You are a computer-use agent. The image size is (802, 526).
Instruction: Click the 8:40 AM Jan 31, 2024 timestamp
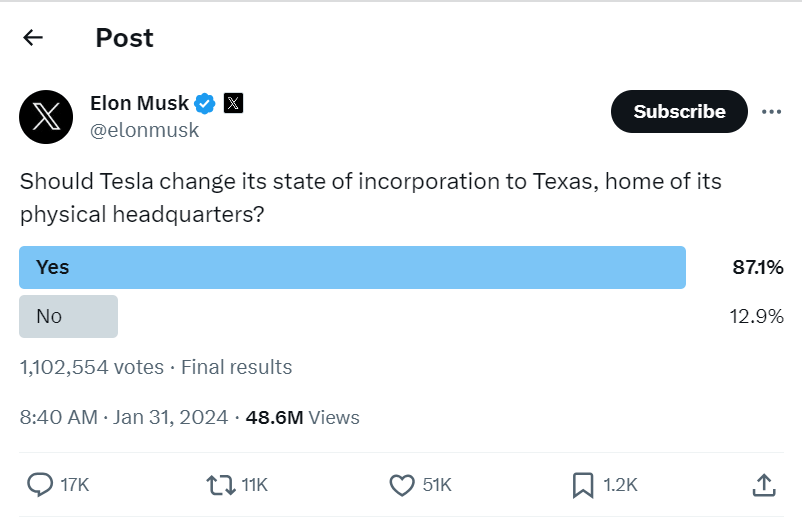[124, 417]
